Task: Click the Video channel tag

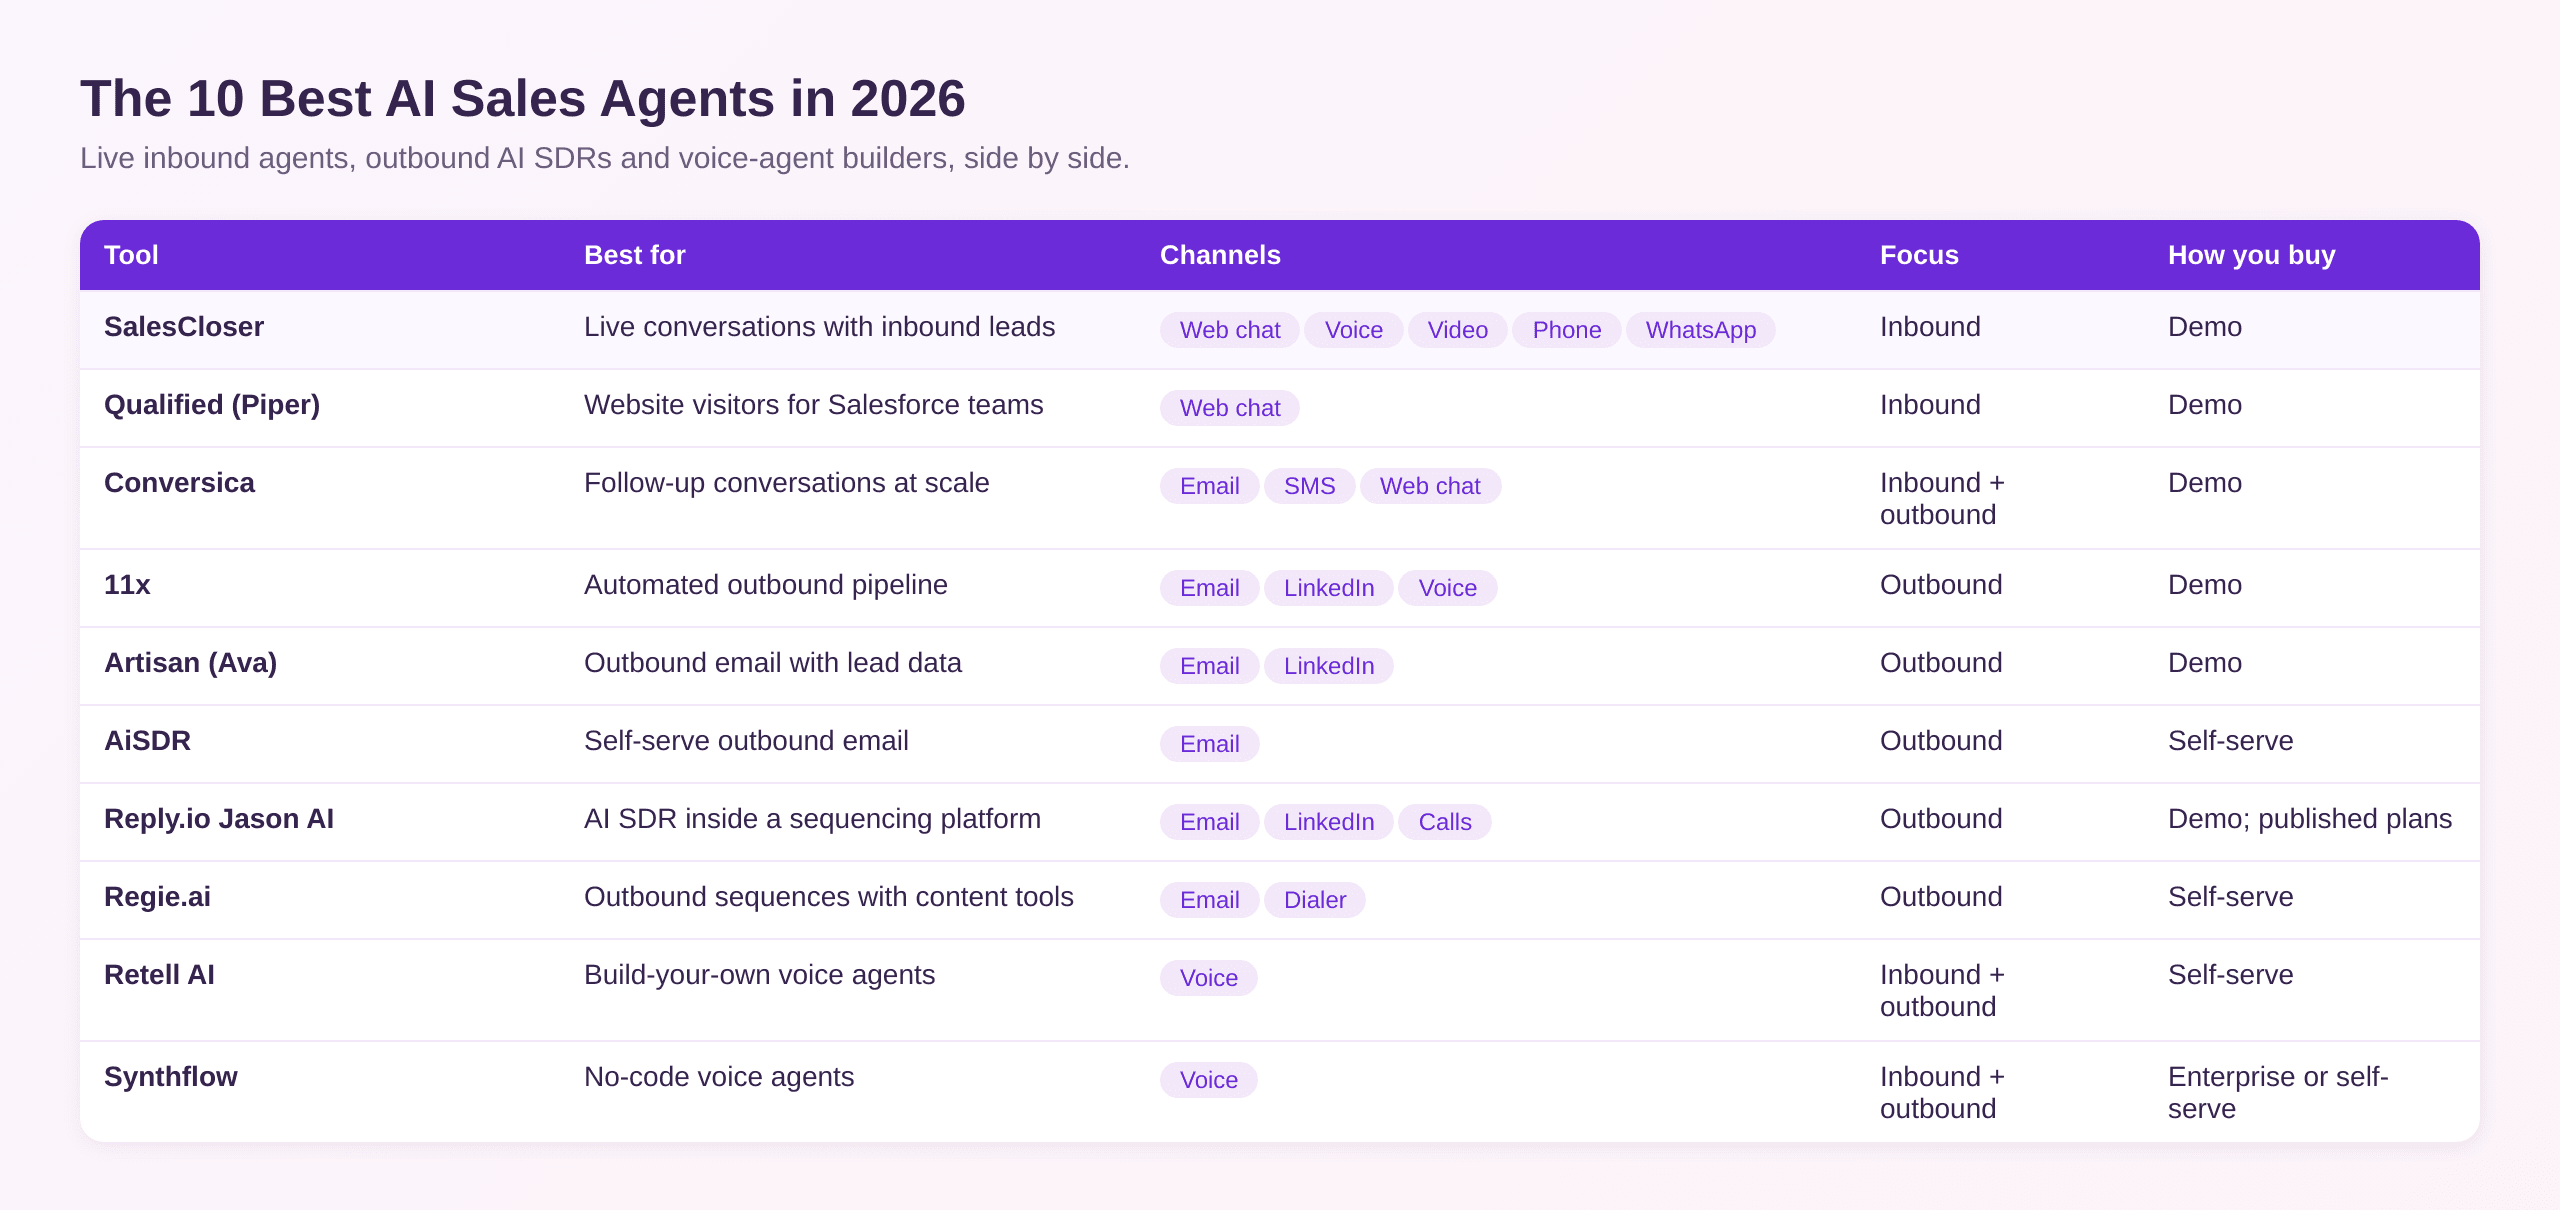Action: click(1457, 330)
